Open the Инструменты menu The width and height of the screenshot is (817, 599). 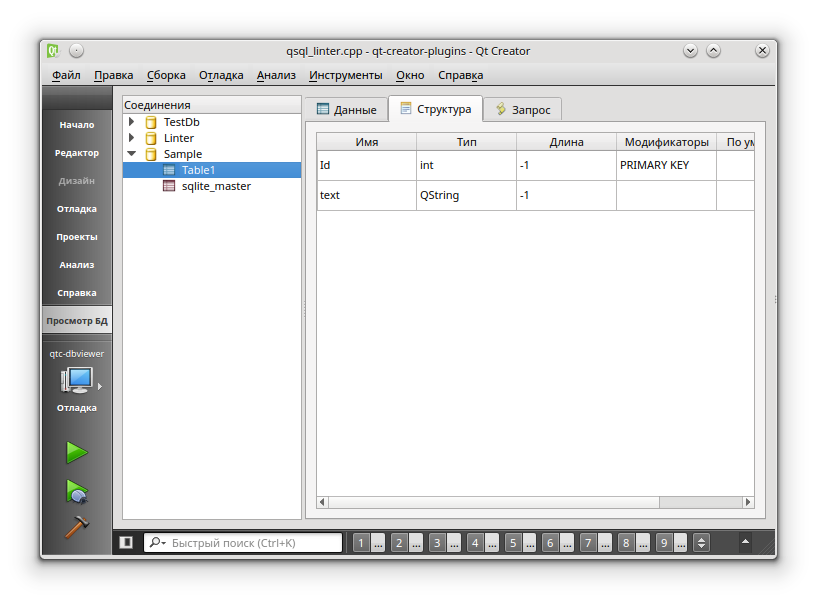click(345, 75)
